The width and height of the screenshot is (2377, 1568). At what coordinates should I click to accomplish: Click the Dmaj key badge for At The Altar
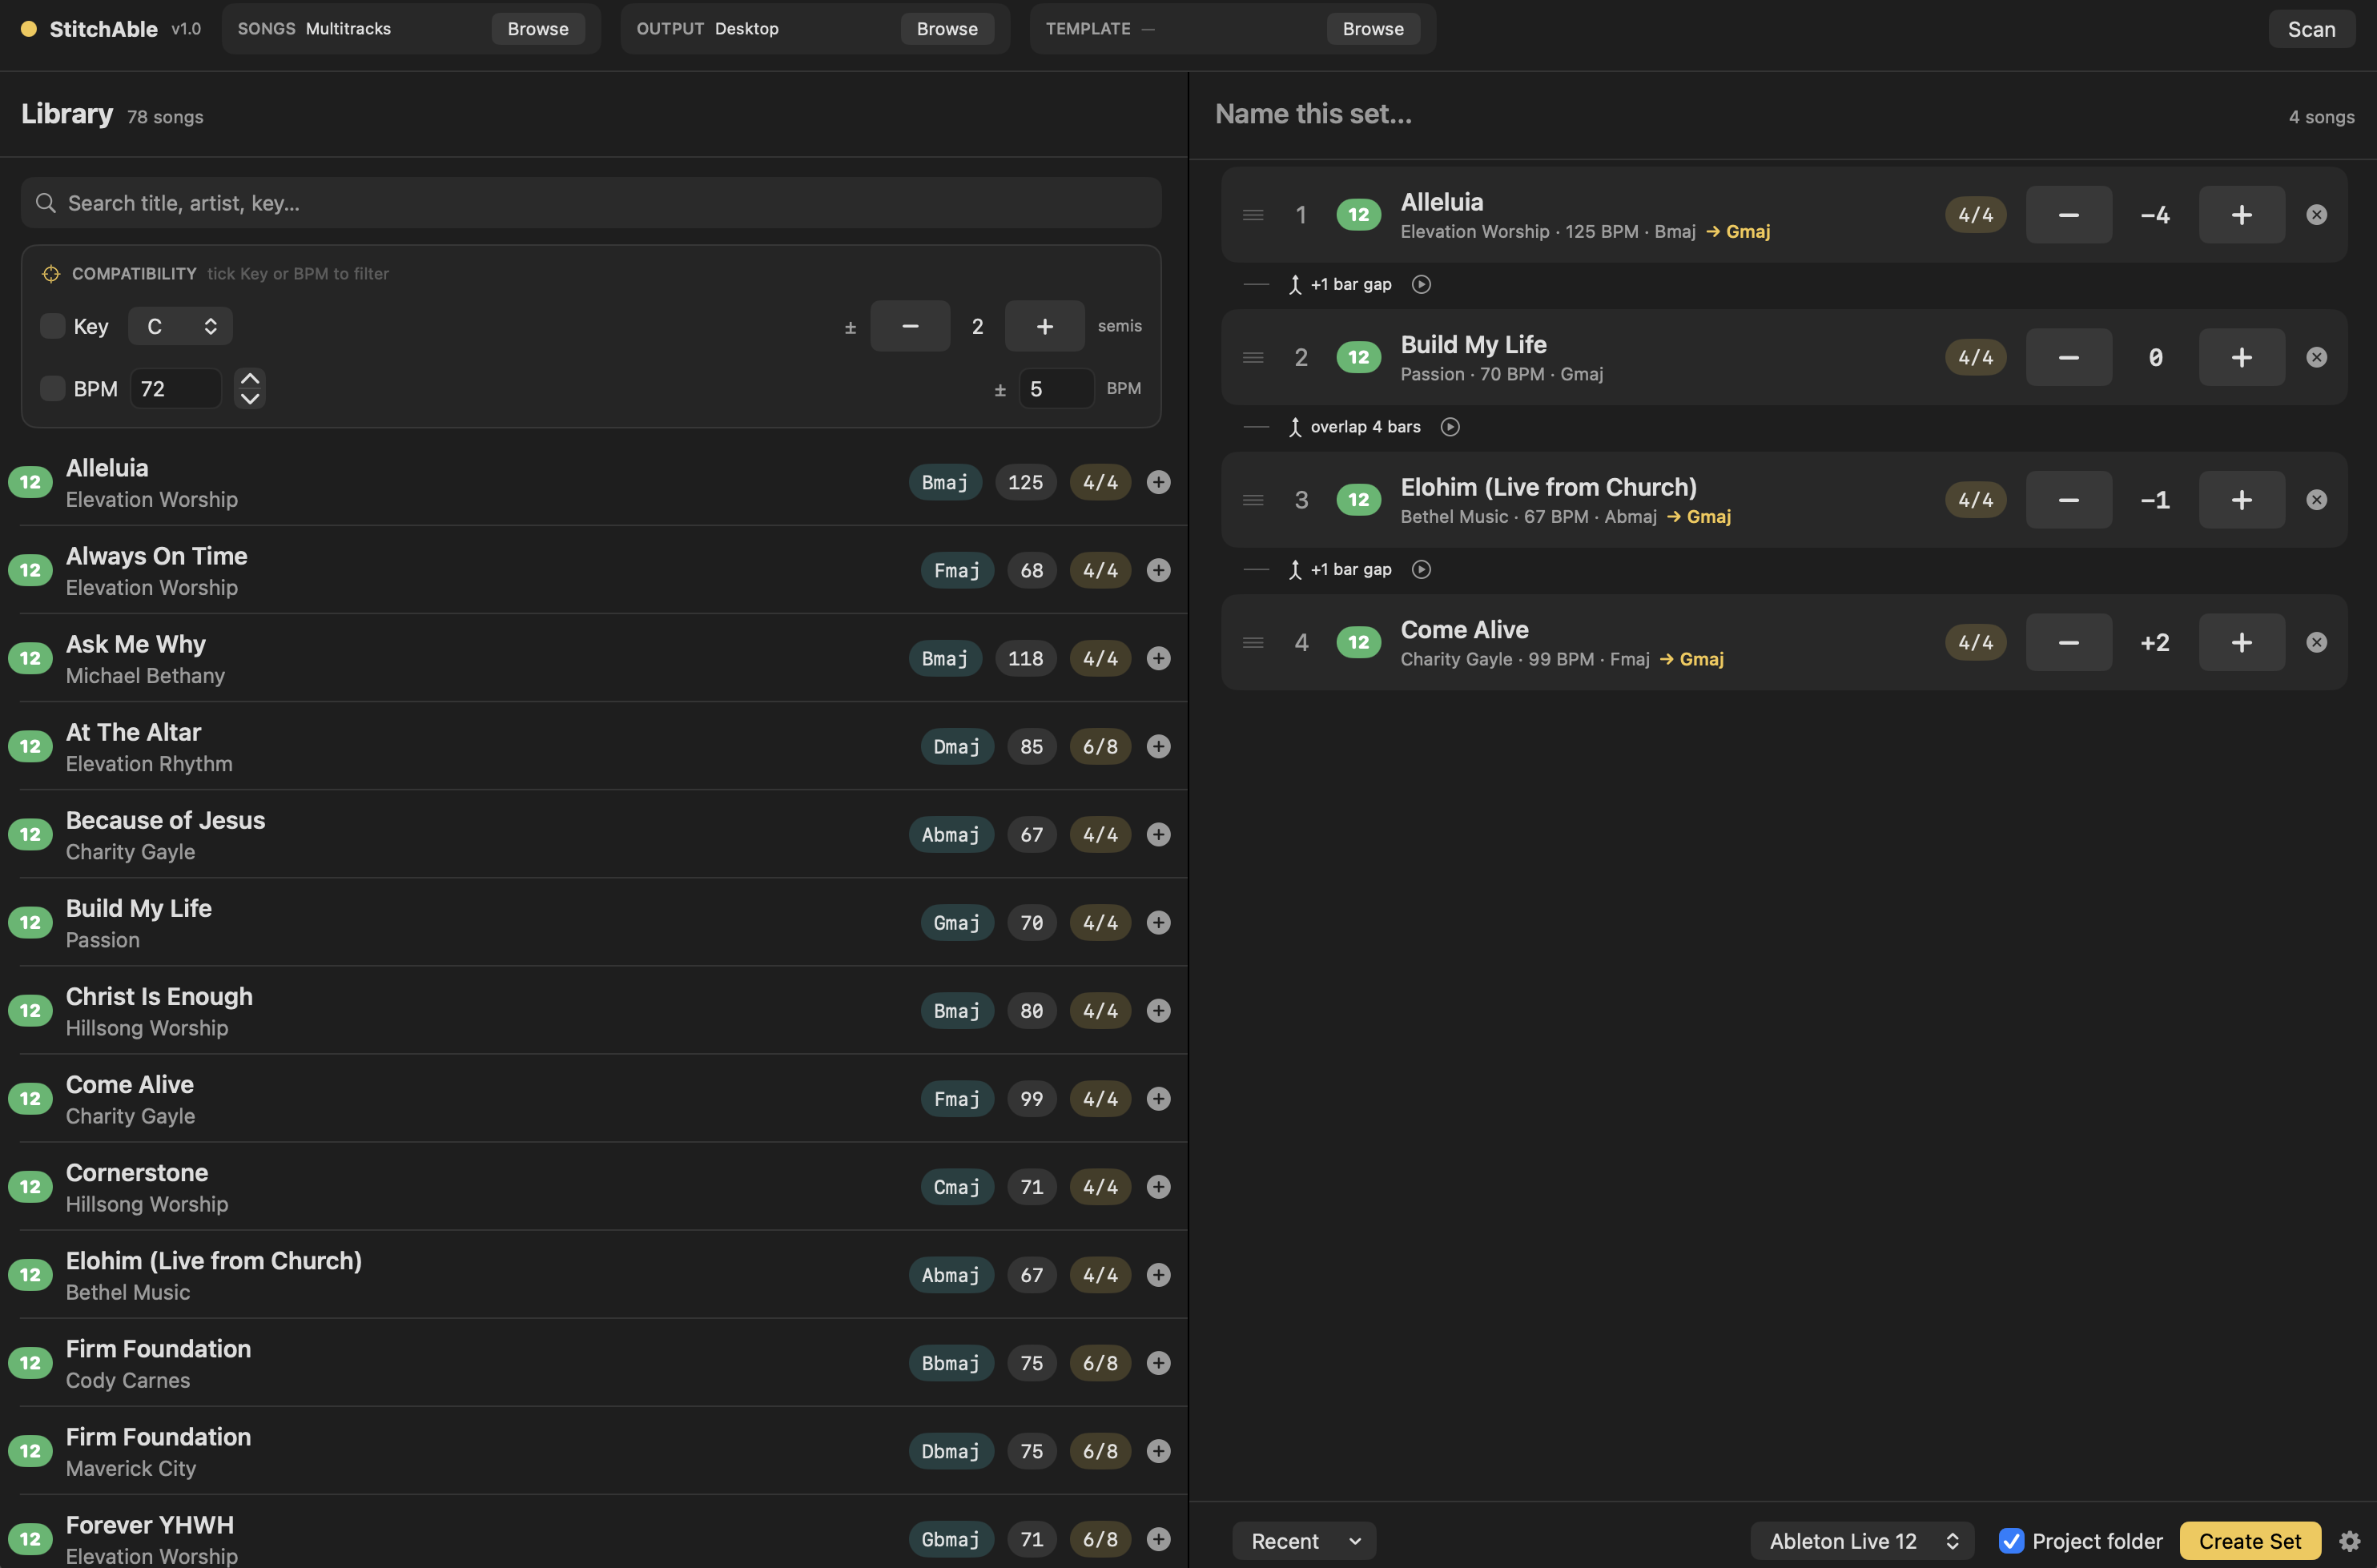coord(956,746)
